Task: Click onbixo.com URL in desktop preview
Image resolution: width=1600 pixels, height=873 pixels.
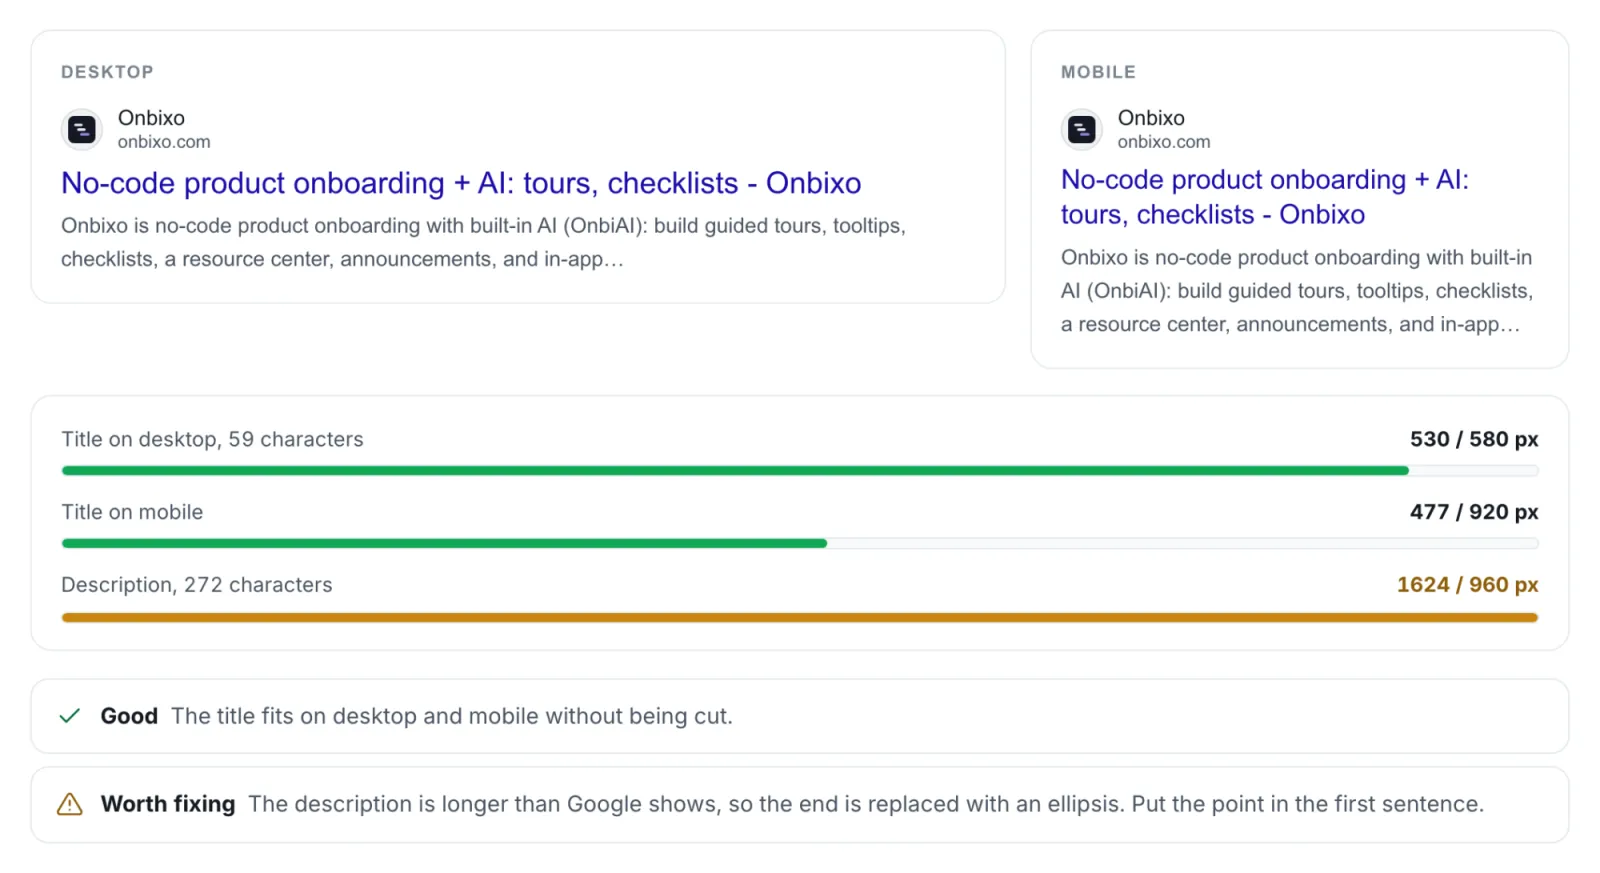Action: (x=164, y=142)
